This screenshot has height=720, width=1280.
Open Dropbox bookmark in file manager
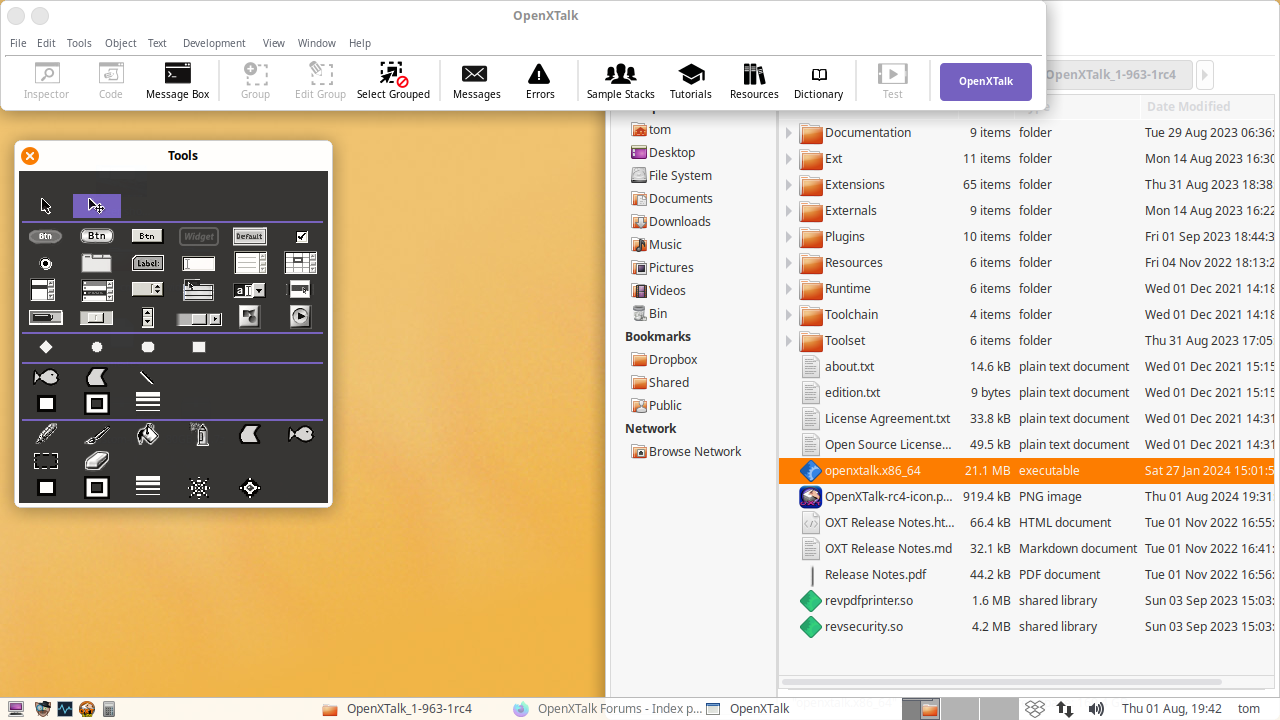tap(664, 360)
